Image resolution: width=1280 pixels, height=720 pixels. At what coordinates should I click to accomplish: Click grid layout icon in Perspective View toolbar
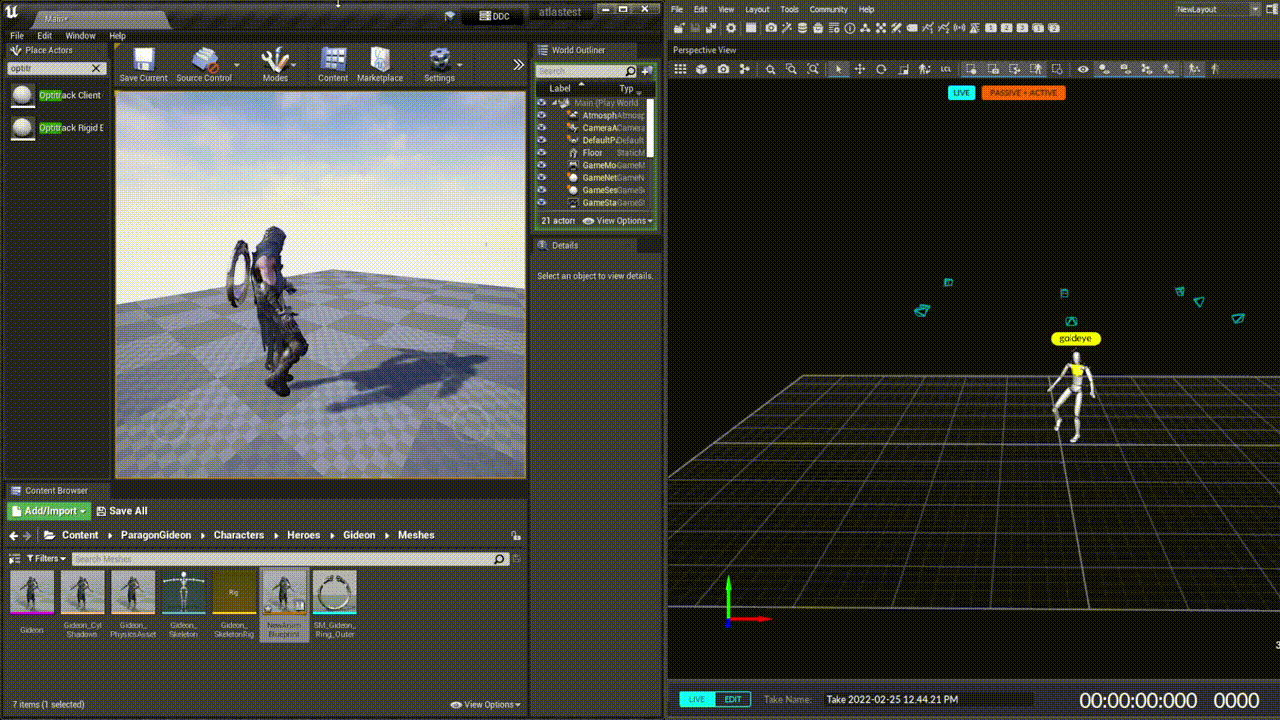tap(680, 69)
